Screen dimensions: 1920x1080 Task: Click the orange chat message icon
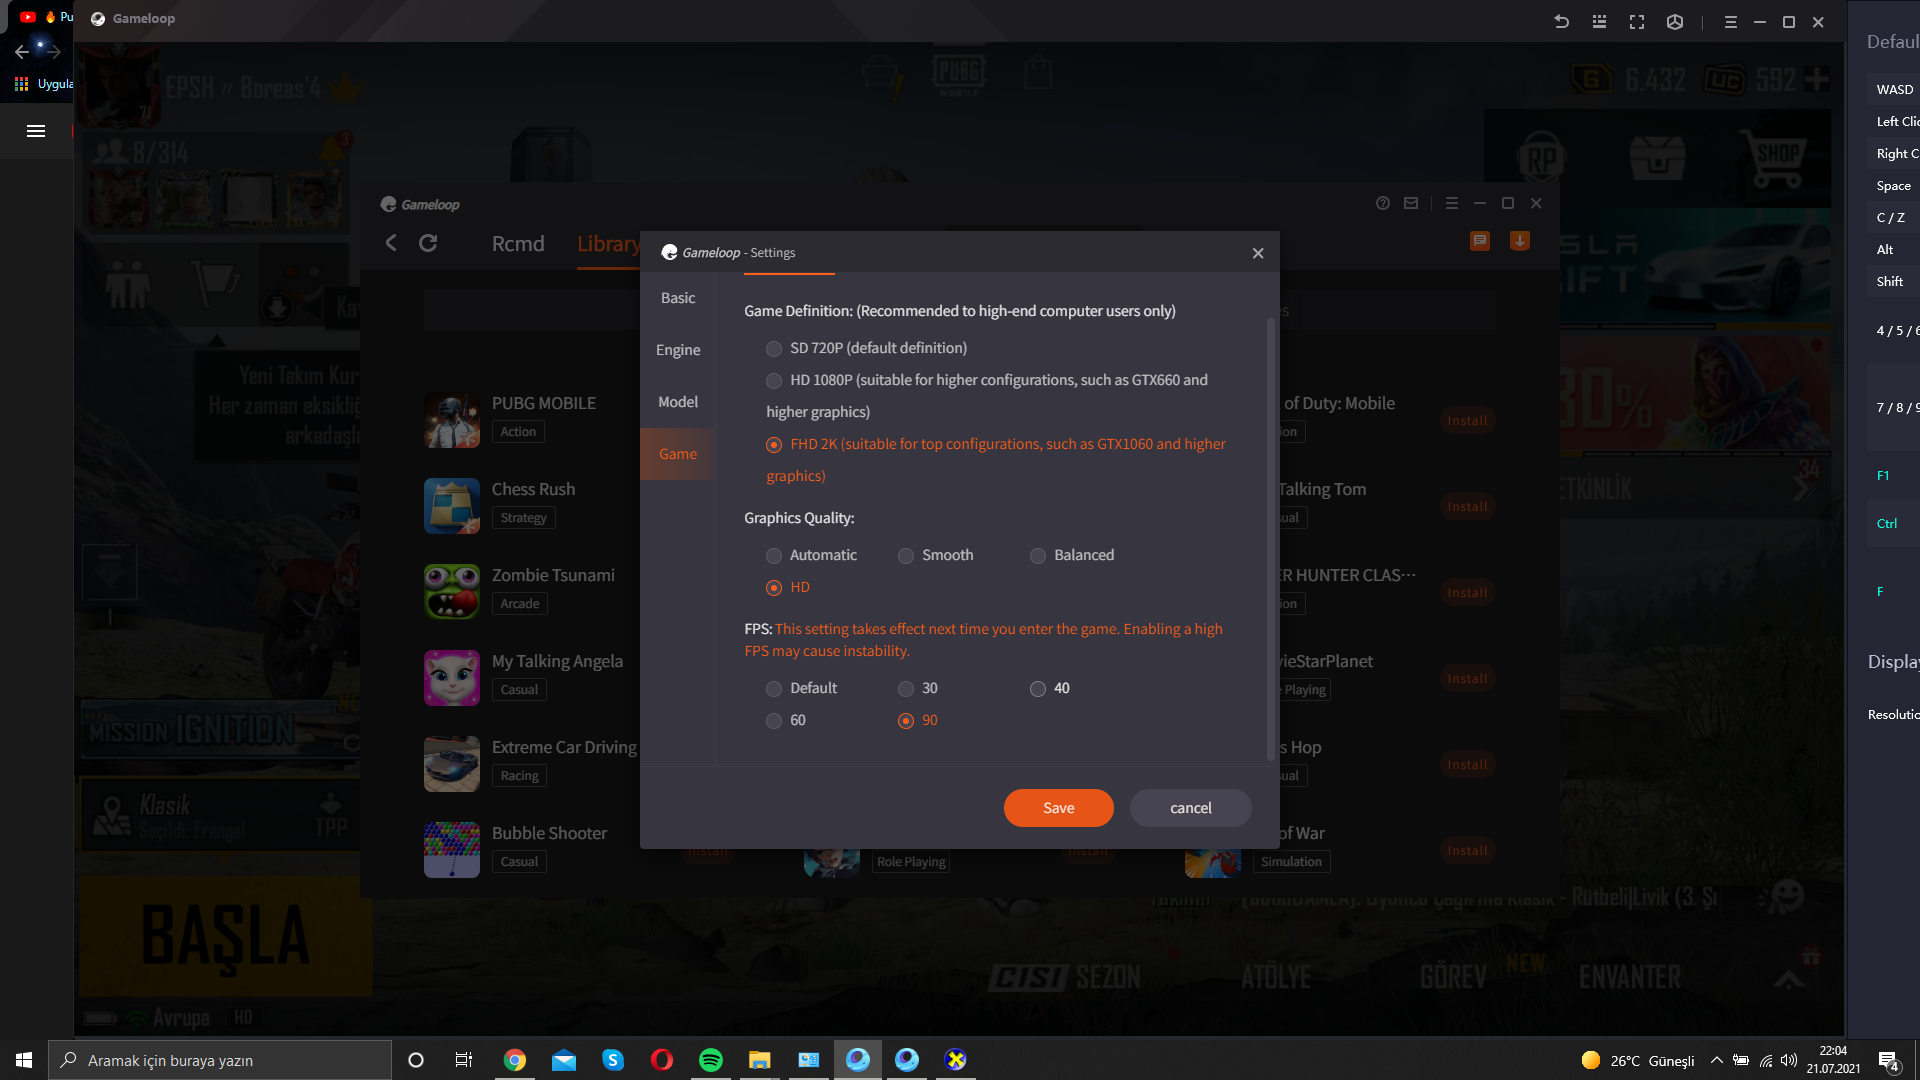click(1480, 241)
